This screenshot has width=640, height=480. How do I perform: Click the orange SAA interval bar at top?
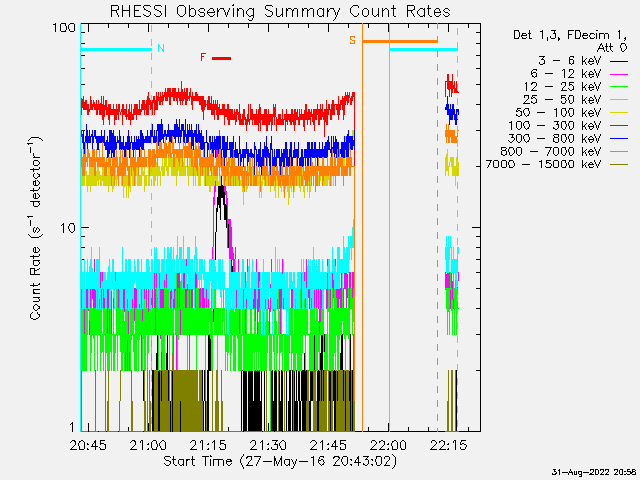click(400, 41)
